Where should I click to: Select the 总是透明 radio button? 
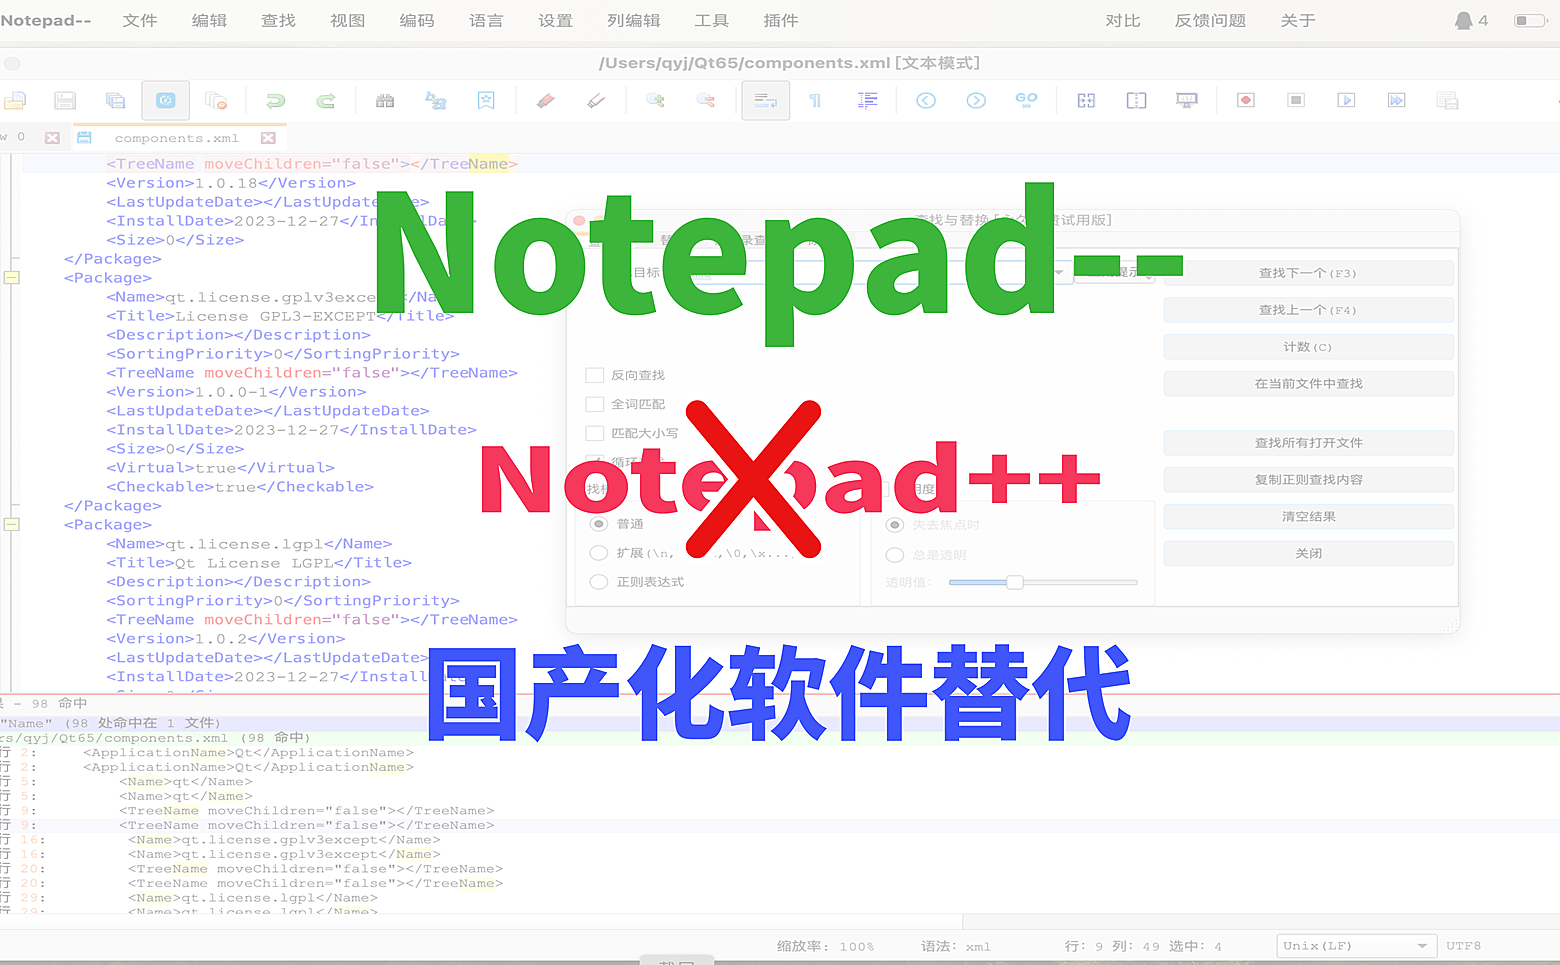895,555
